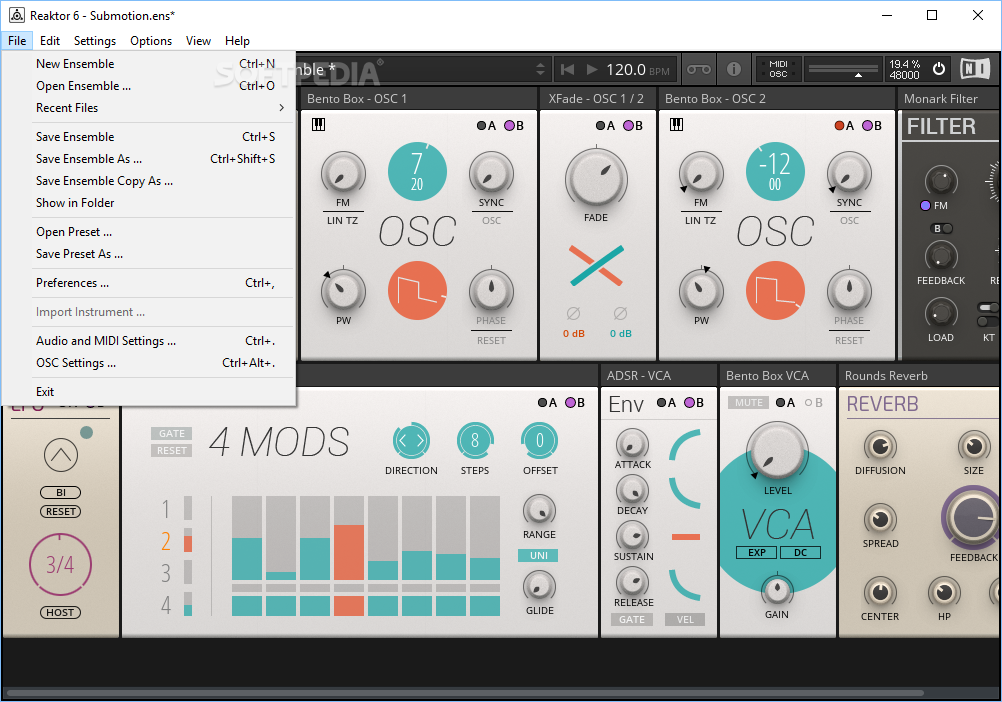This screenshot has height=702, width=1002.
Task: Choose Save Ensemble Copy As
Action: point(149,181)
